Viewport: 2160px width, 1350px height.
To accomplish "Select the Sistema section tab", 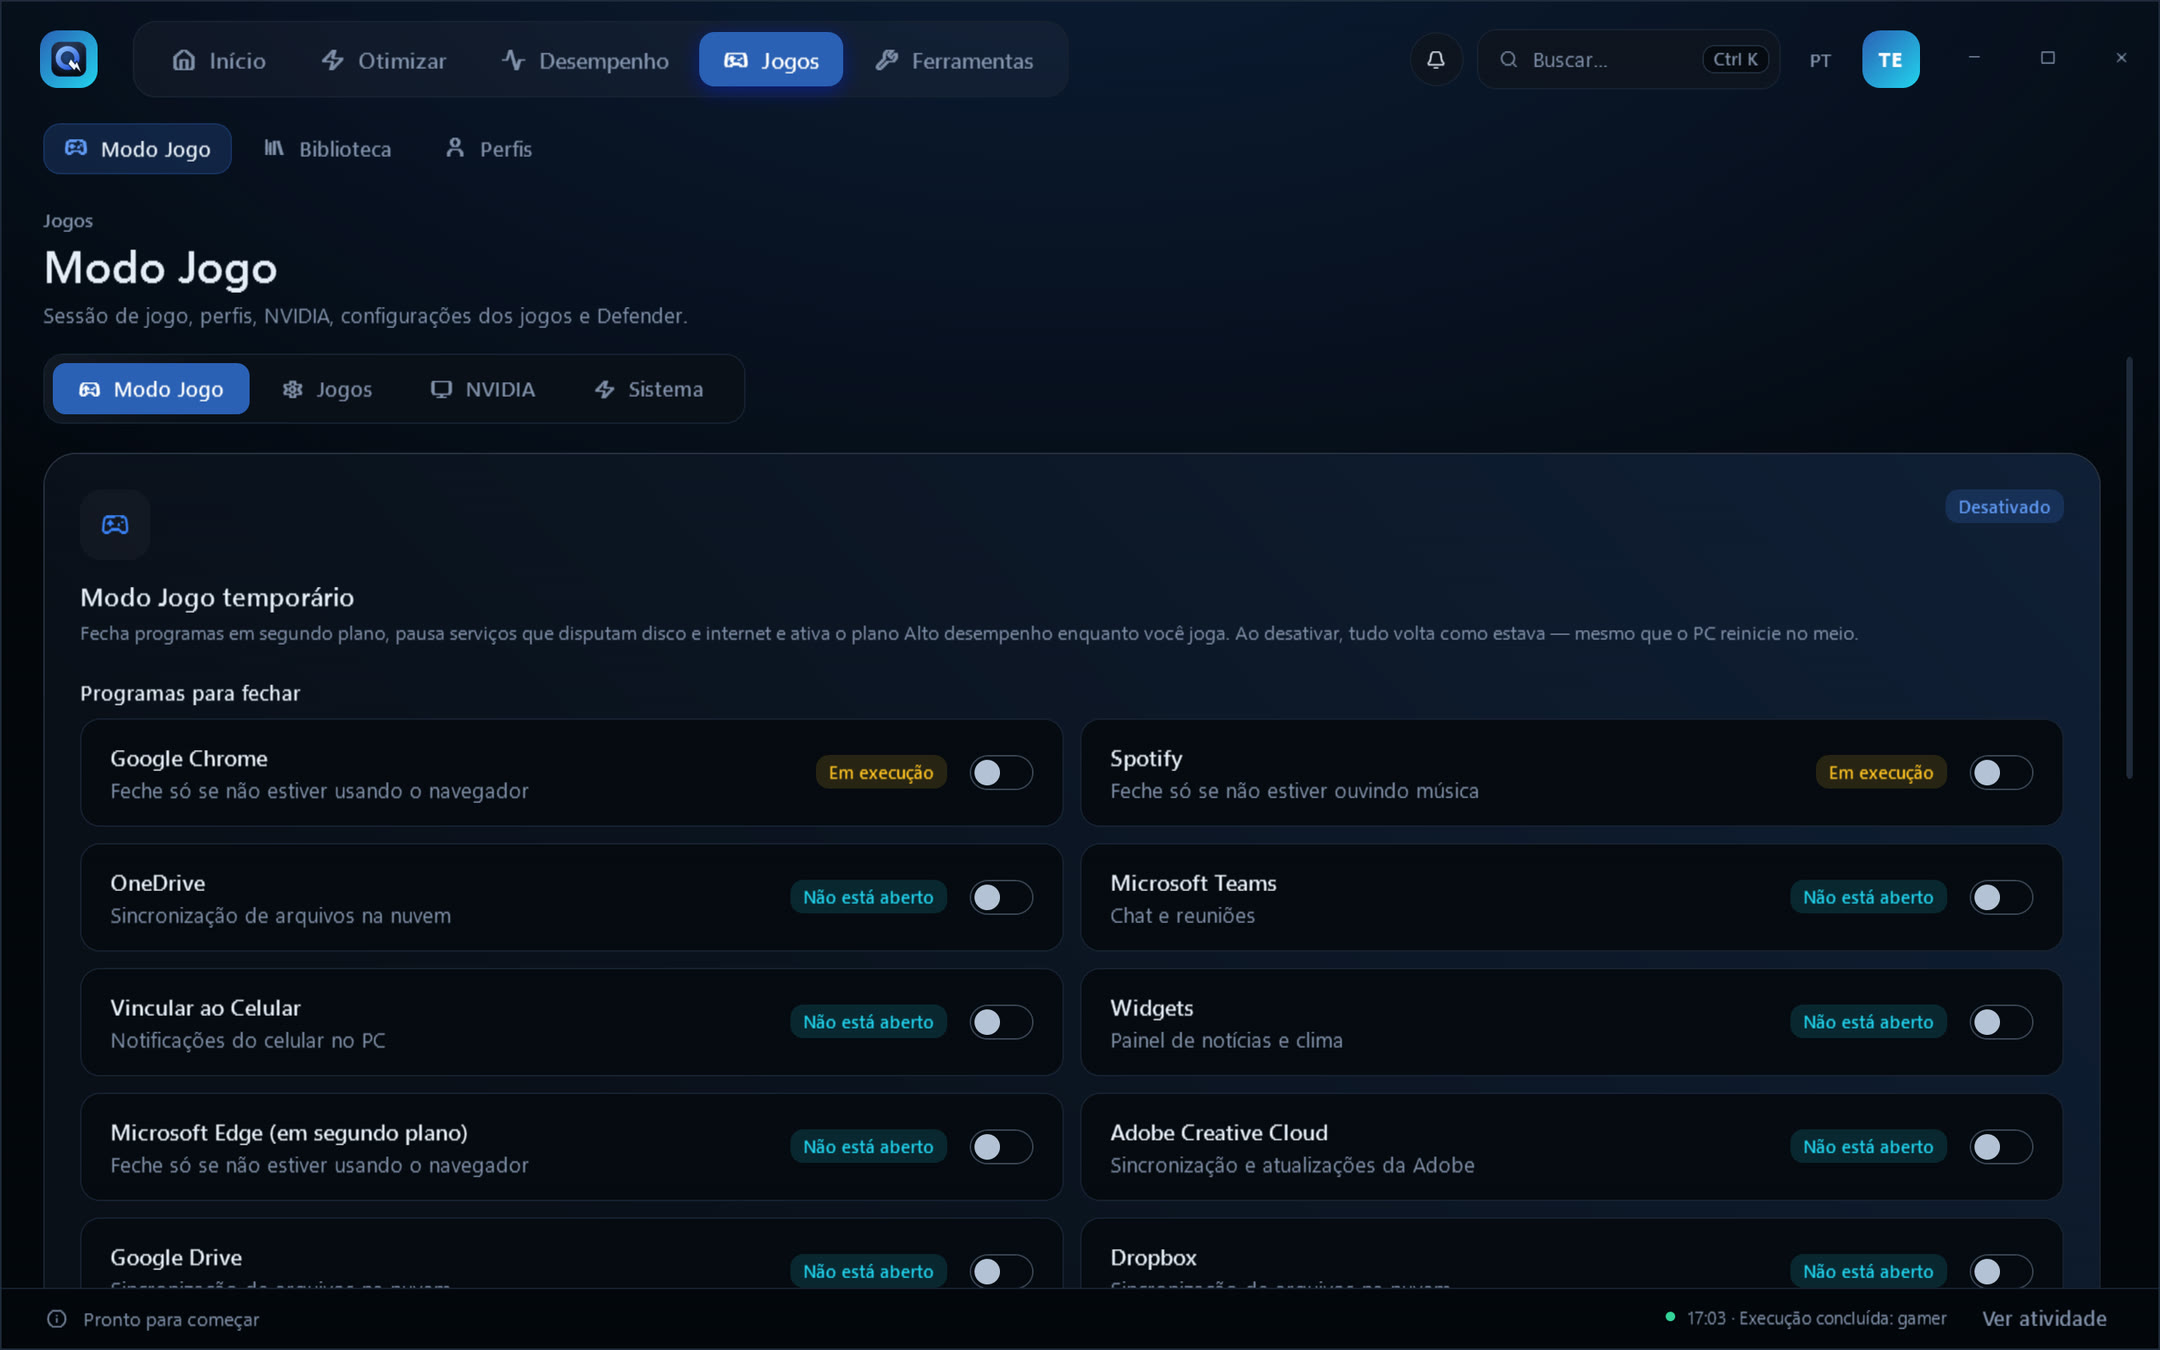I will [x=649, y=389].
